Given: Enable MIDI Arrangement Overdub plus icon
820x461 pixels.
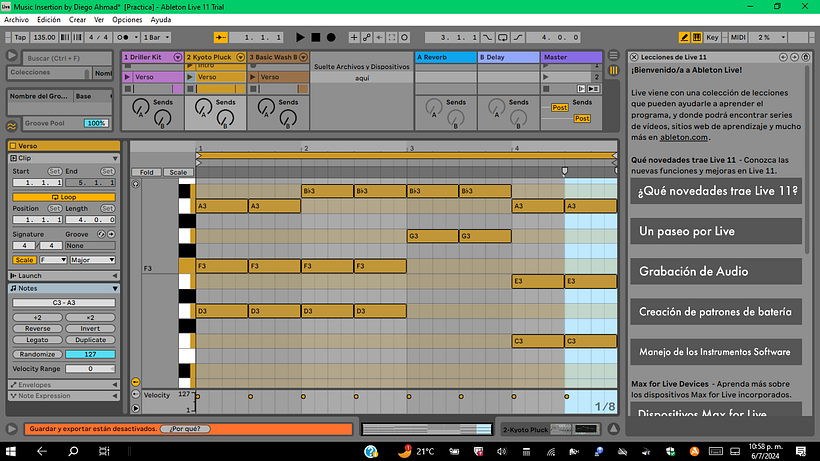Looking at the screenshot, I should 354,37.
